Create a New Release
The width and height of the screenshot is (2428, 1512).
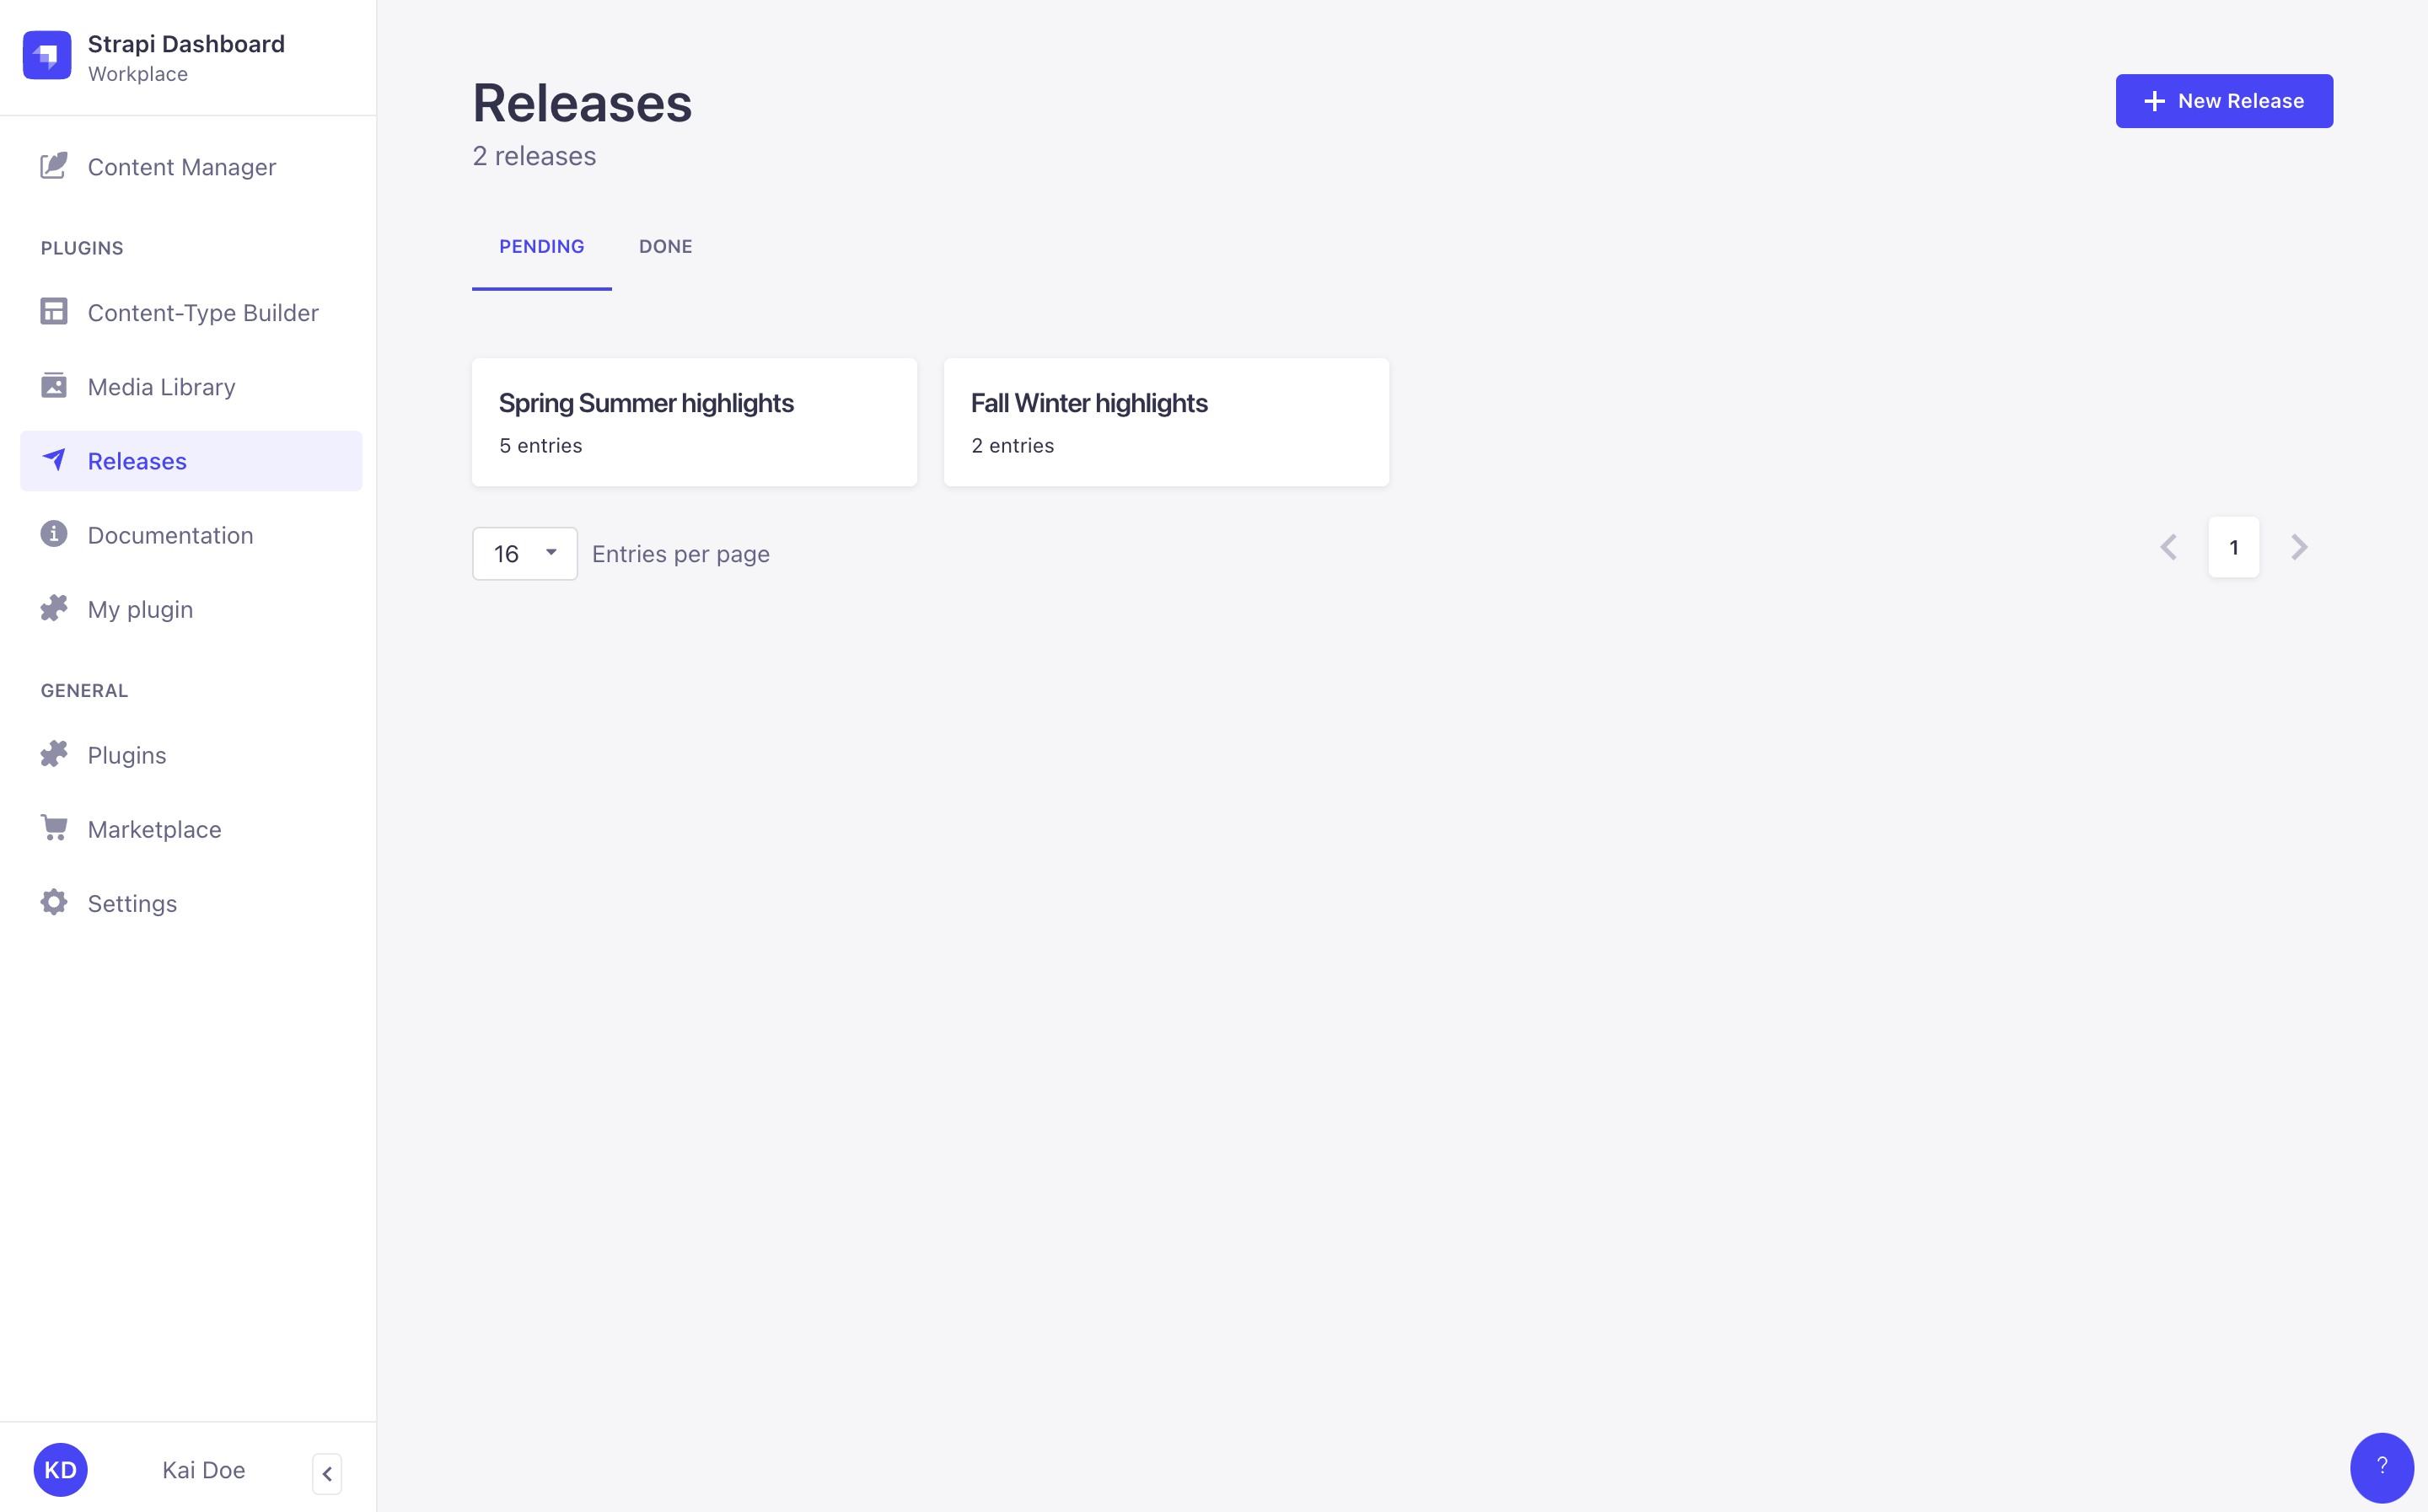coord(2223,100)
